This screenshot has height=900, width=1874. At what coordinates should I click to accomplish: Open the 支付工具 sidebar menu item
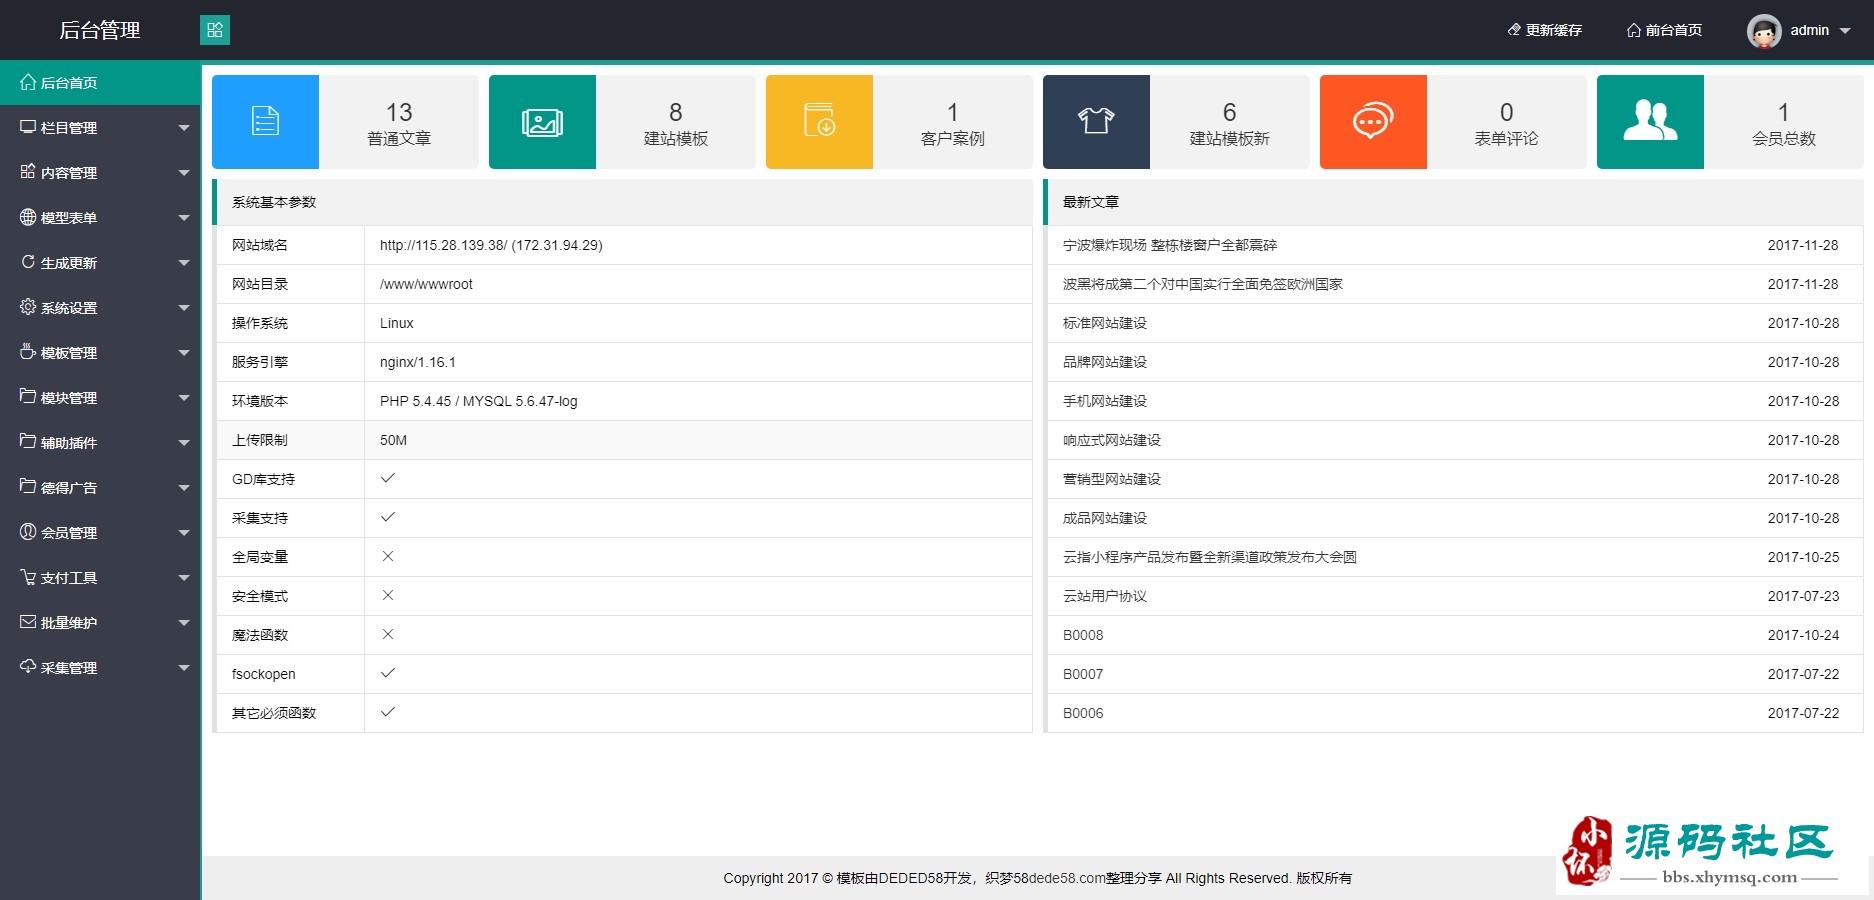click(x=100, y=578)
